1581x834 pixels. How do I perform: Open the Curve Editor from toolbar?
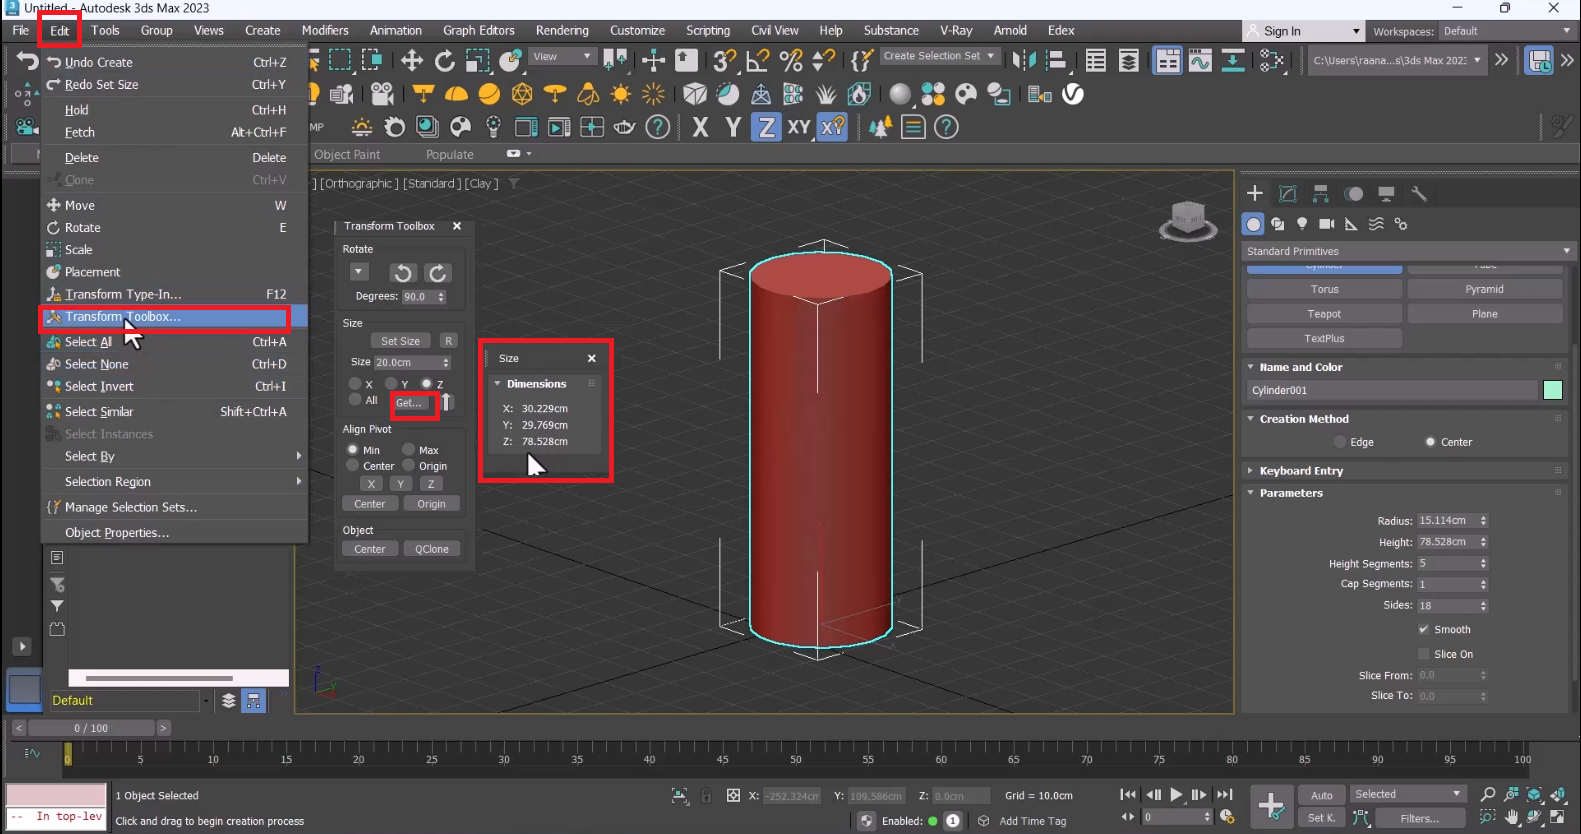[x=1200, y=61]
